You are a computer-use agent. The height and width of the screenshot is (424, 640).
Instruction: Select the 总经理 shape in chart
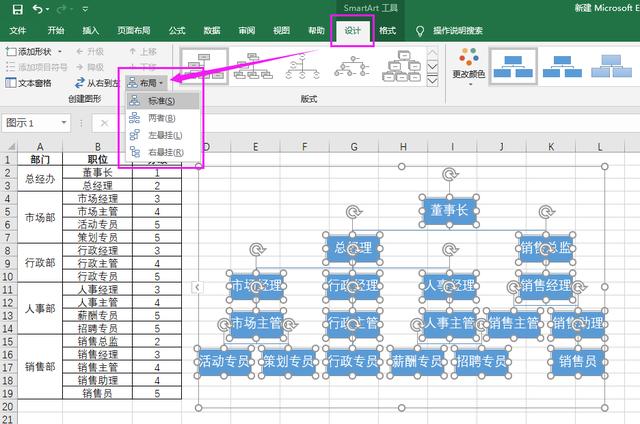pyautogui.click(x=353, y=247)
